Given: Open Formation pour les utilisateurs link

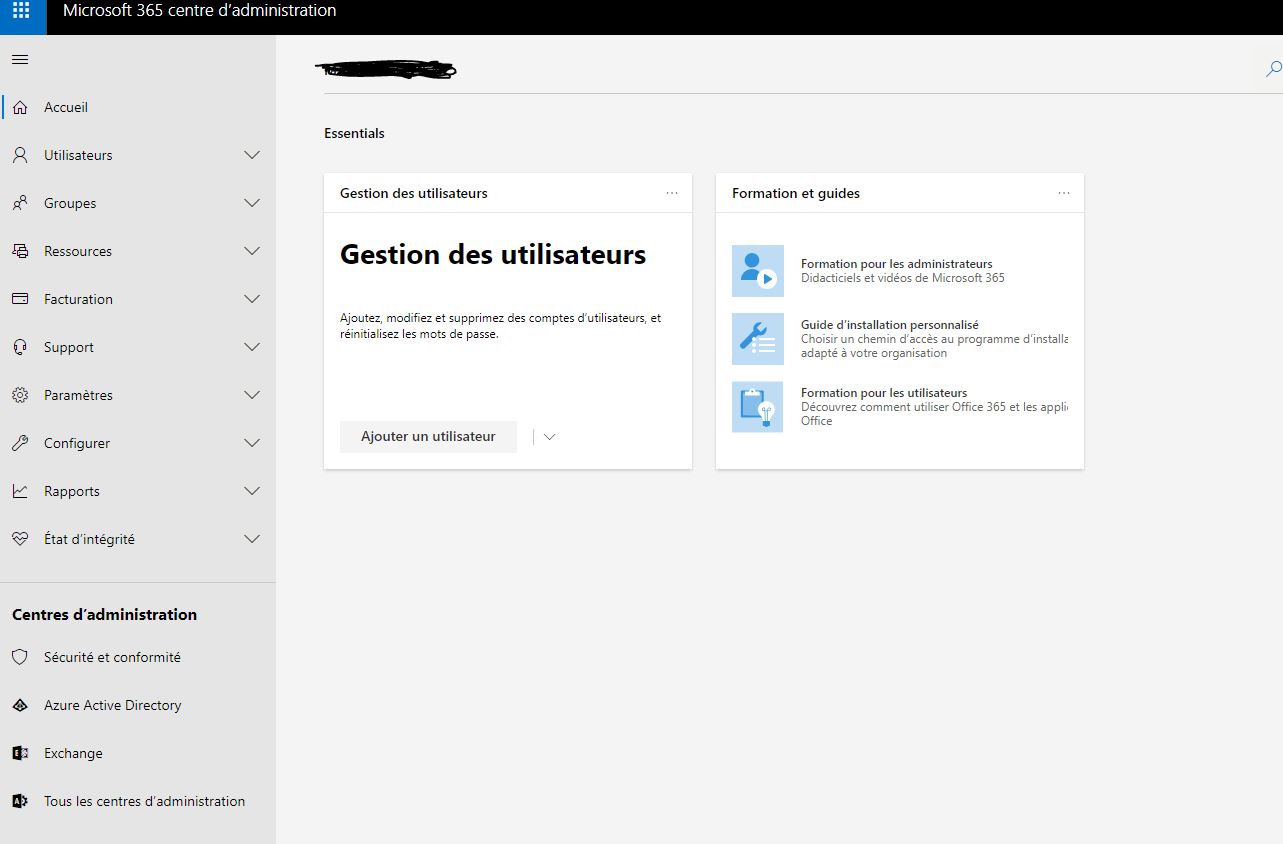Looking at the screenshot, I should [x=884, y=393].
